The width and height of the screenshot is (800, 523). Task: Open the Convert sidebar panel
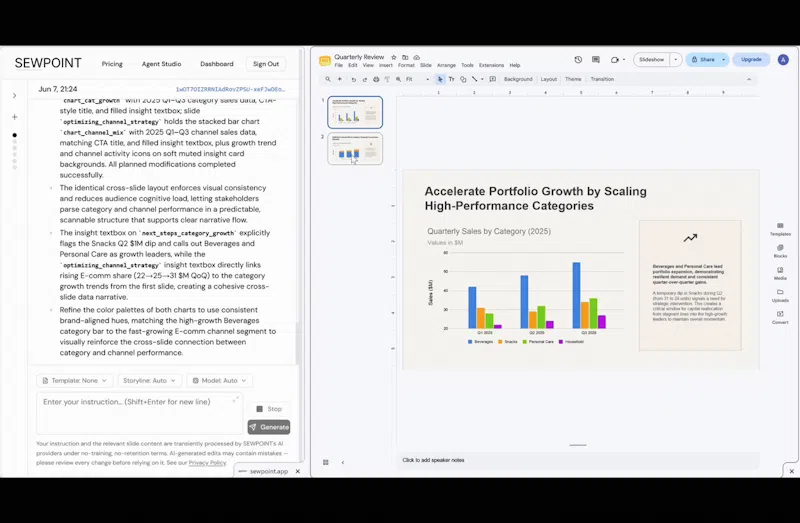coord(780,317)
